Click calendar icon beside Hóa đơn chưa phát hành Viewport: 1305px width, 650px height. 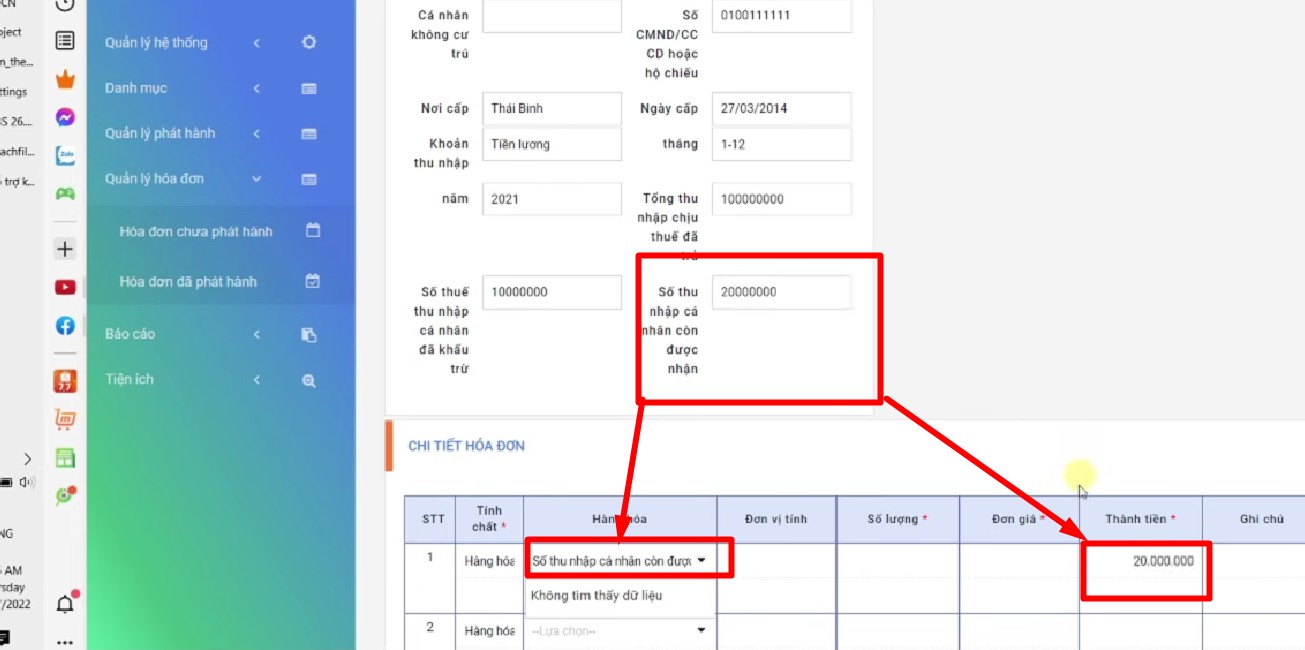click(x=313, y=230)
